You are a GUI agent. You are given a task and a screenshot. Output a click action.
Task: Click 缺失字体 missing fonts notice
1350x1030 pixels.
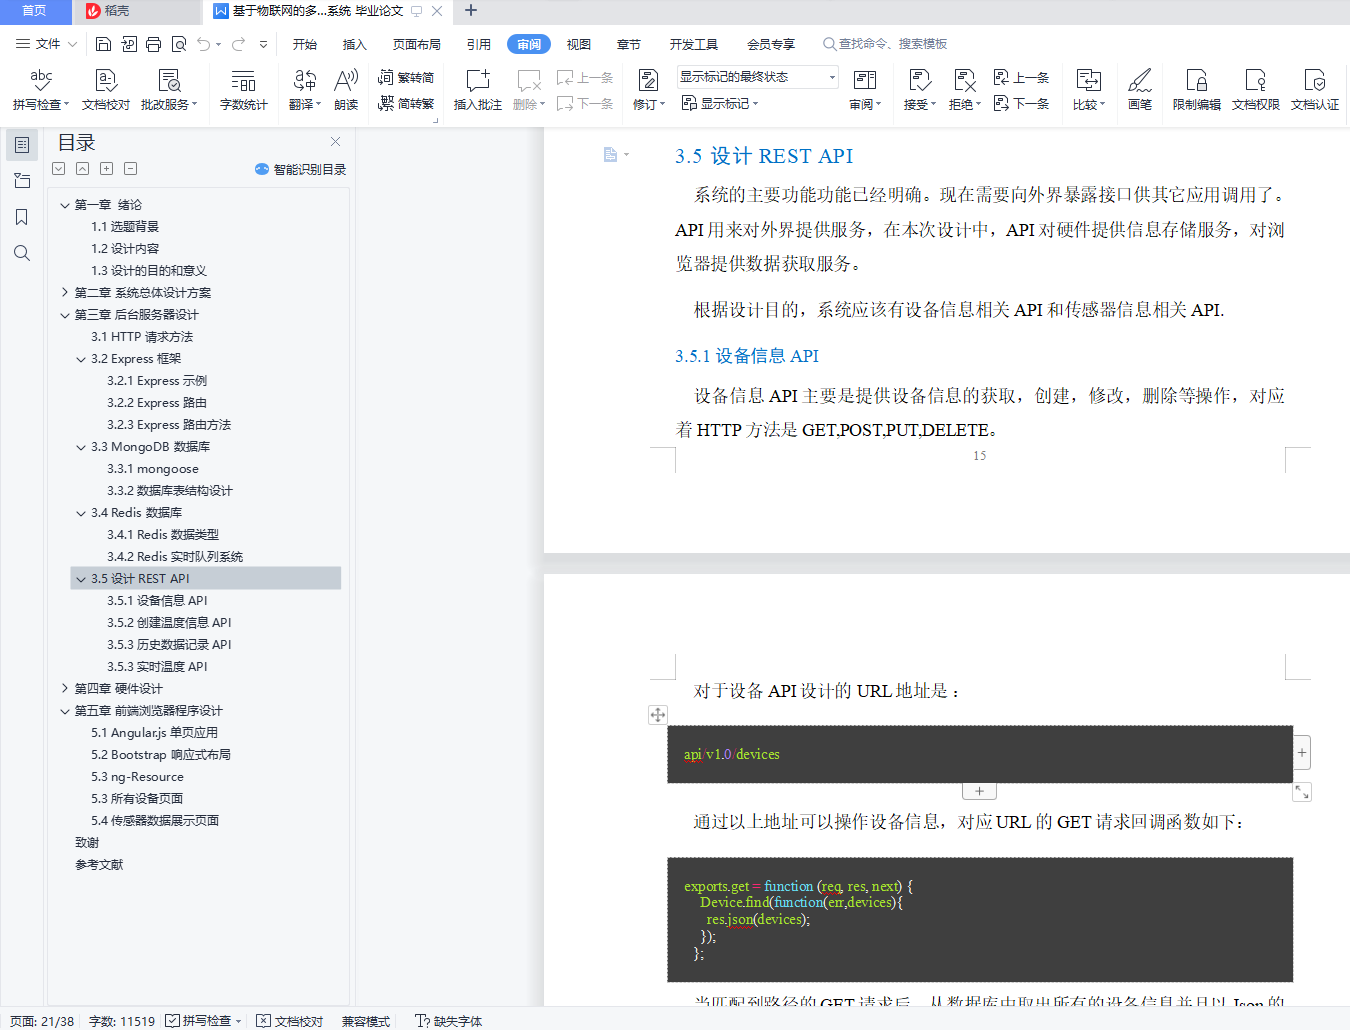448,1021
